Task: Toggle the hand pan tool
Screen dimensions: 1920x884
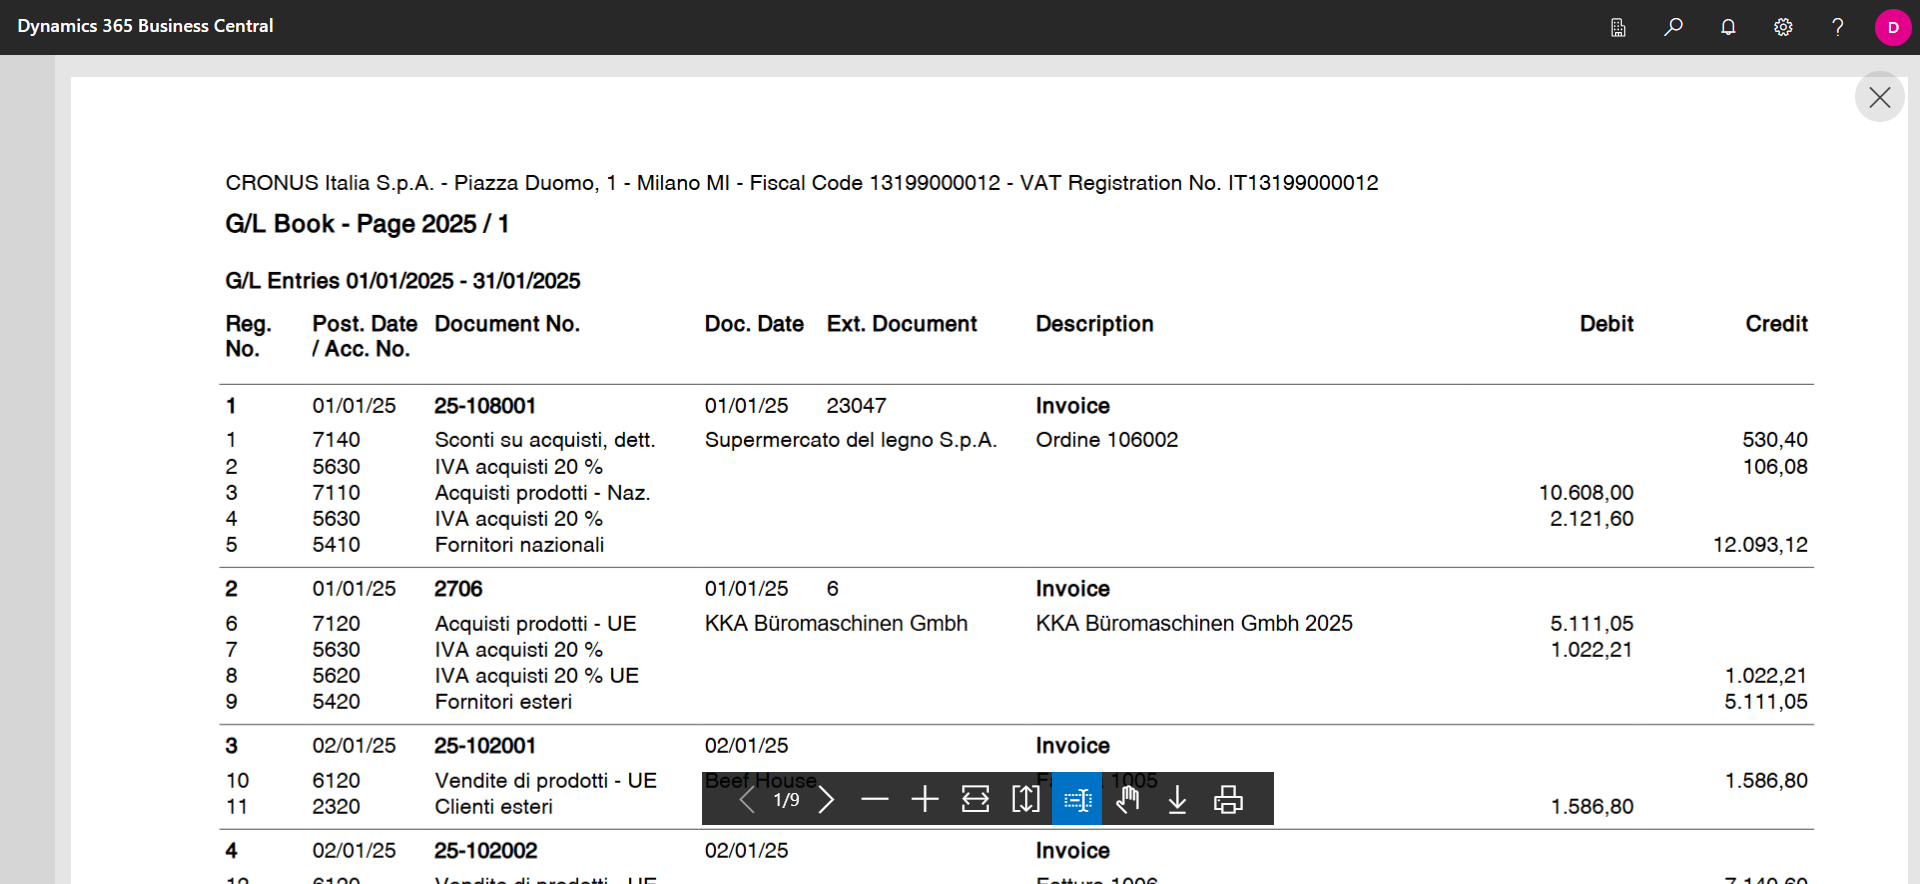Action: 1128,799
